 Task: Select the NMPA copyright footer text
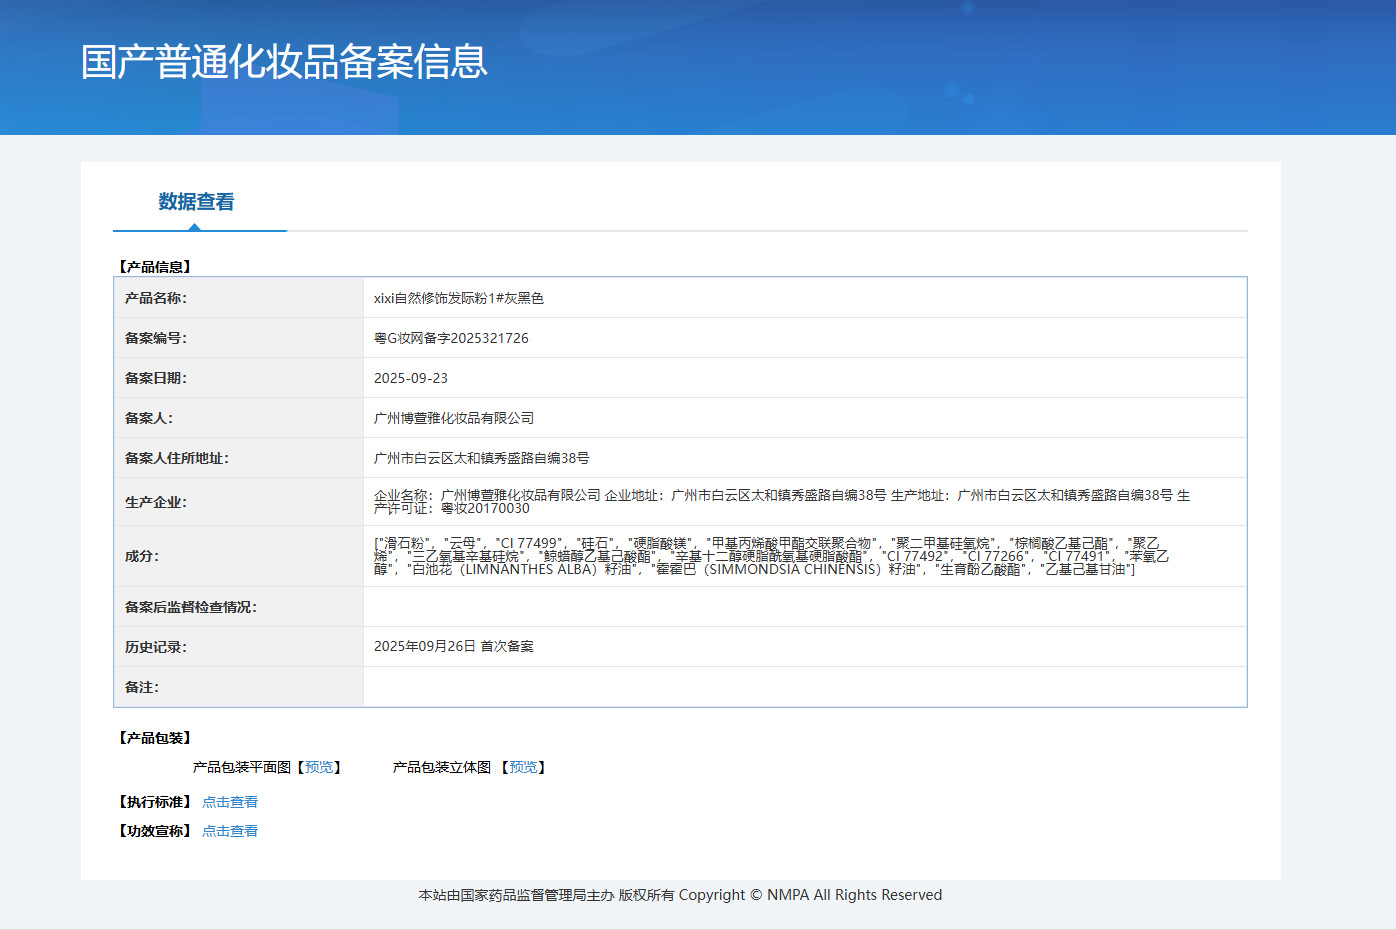point(680,895)
